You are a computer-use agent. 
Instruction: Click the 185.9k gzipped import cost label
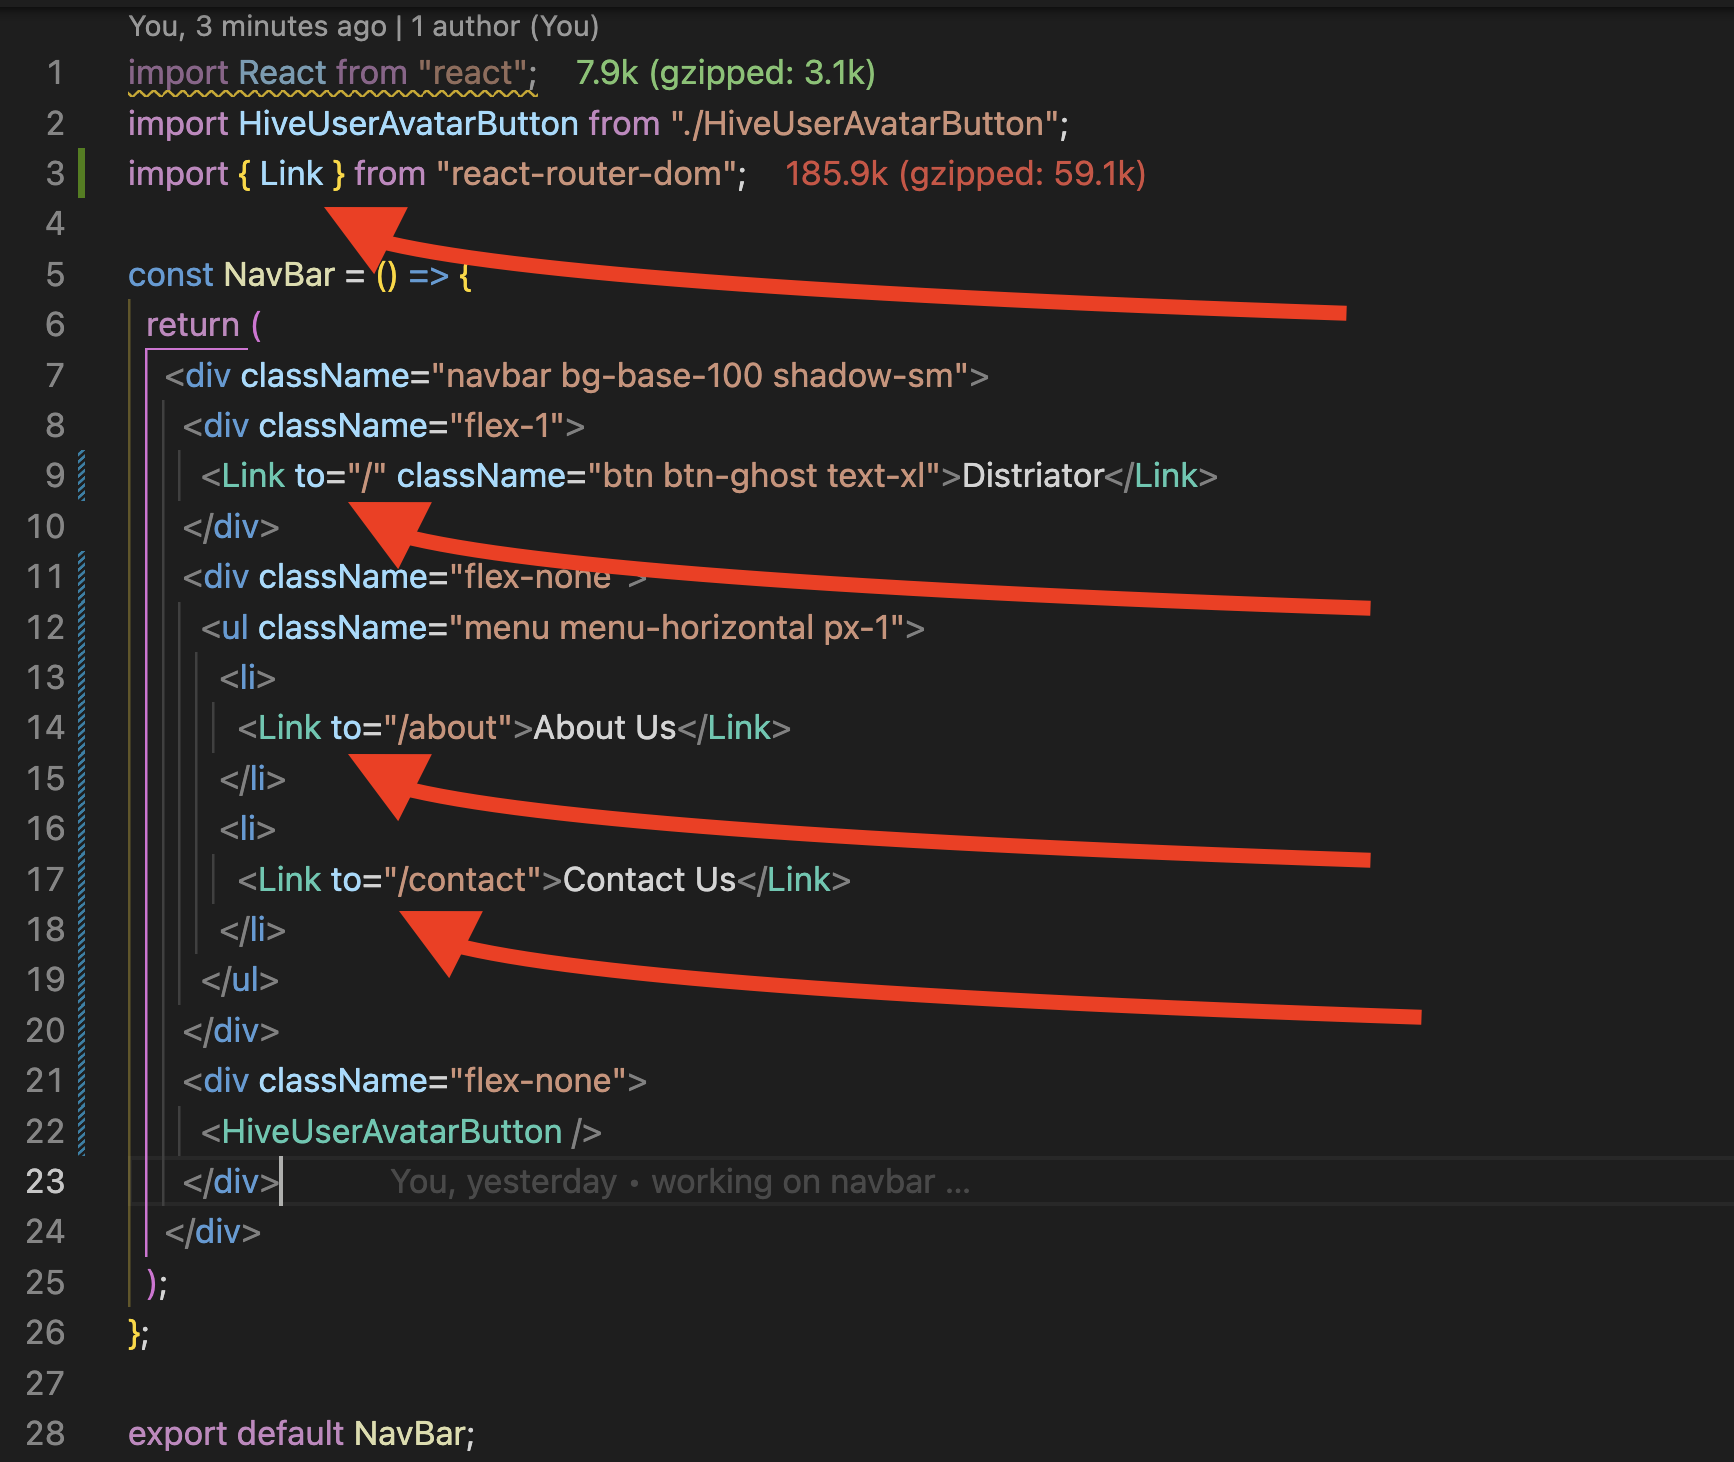tap(965, 174)
